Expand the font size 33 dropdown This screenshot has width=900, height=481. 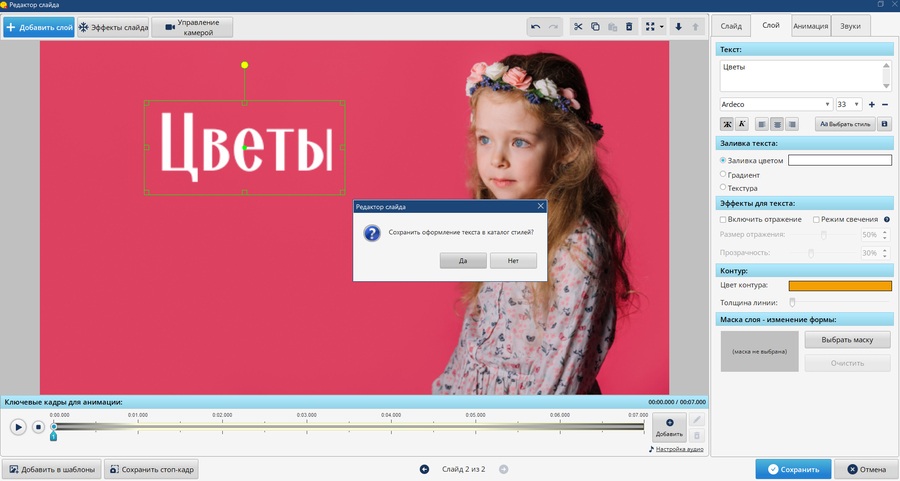(x=857, y=104)
